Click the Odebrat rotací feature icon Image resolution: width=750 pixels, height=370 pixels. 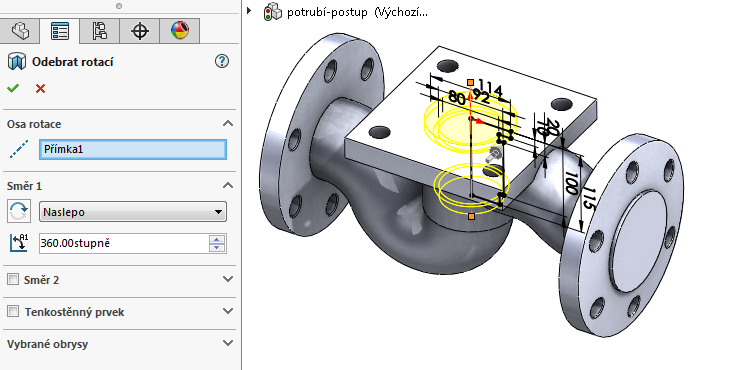(17, 62)
